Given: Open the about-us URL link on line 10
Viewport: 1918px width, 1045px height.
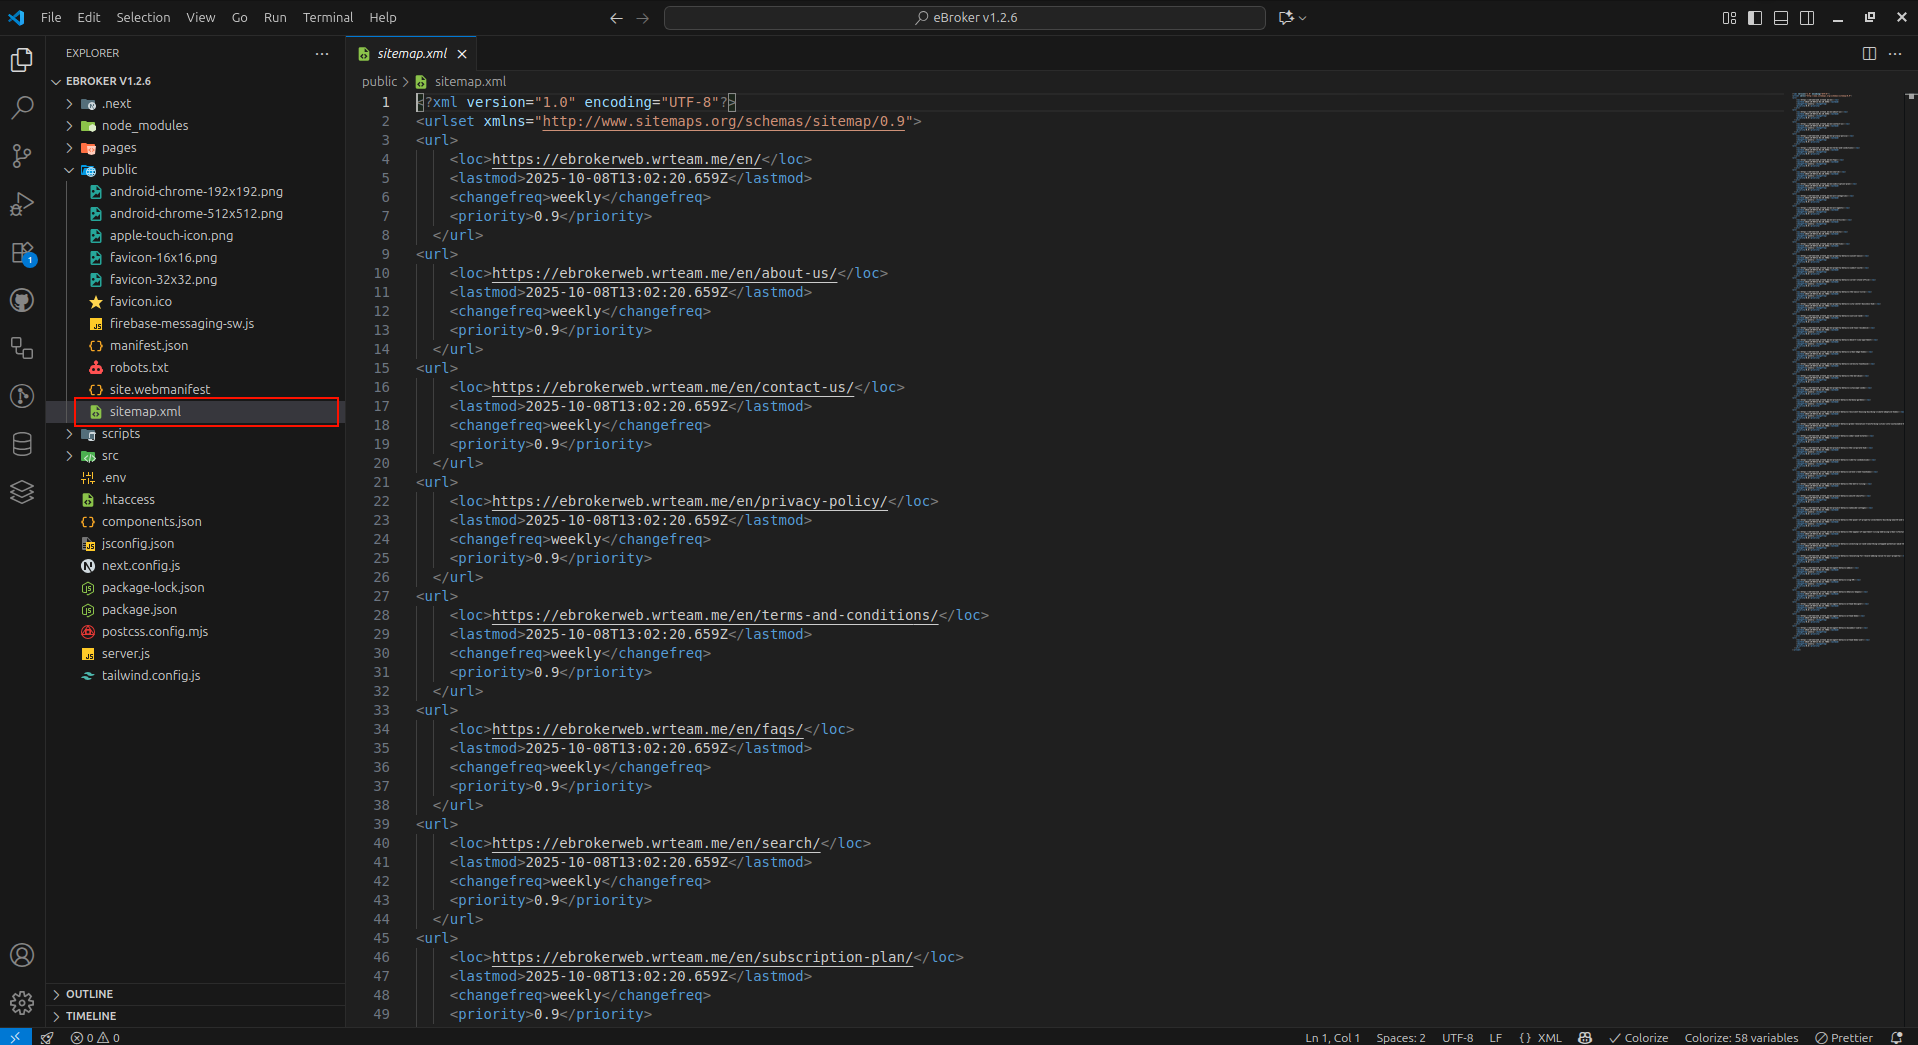Looking at the screenshot, I should (664, 273).
